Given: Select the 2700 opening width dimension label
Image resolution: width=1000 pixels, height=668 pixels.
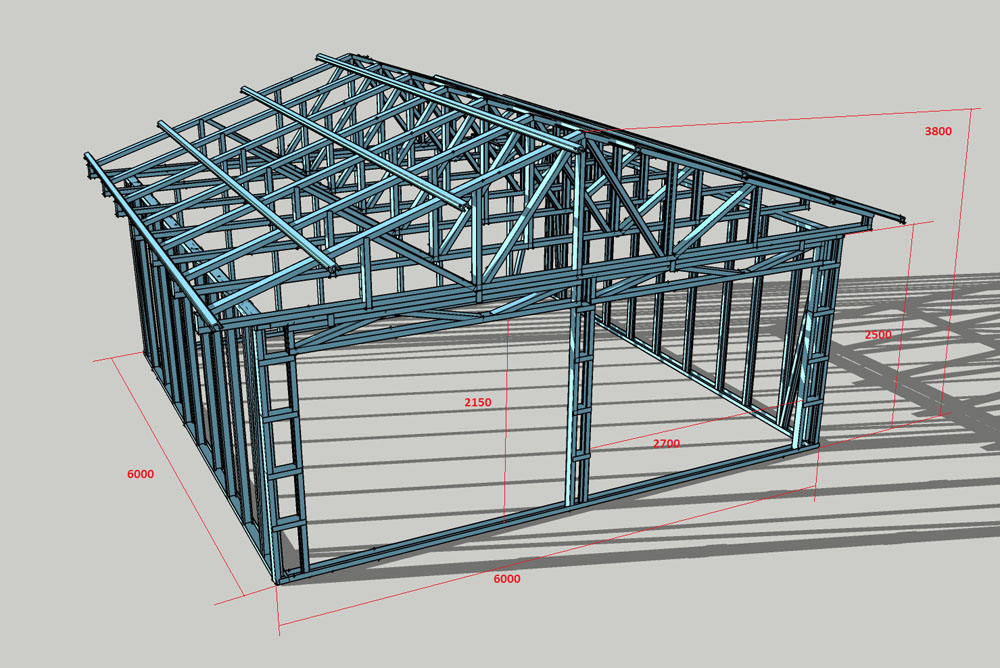Looking at the screenshot, I should pos(665,443).
